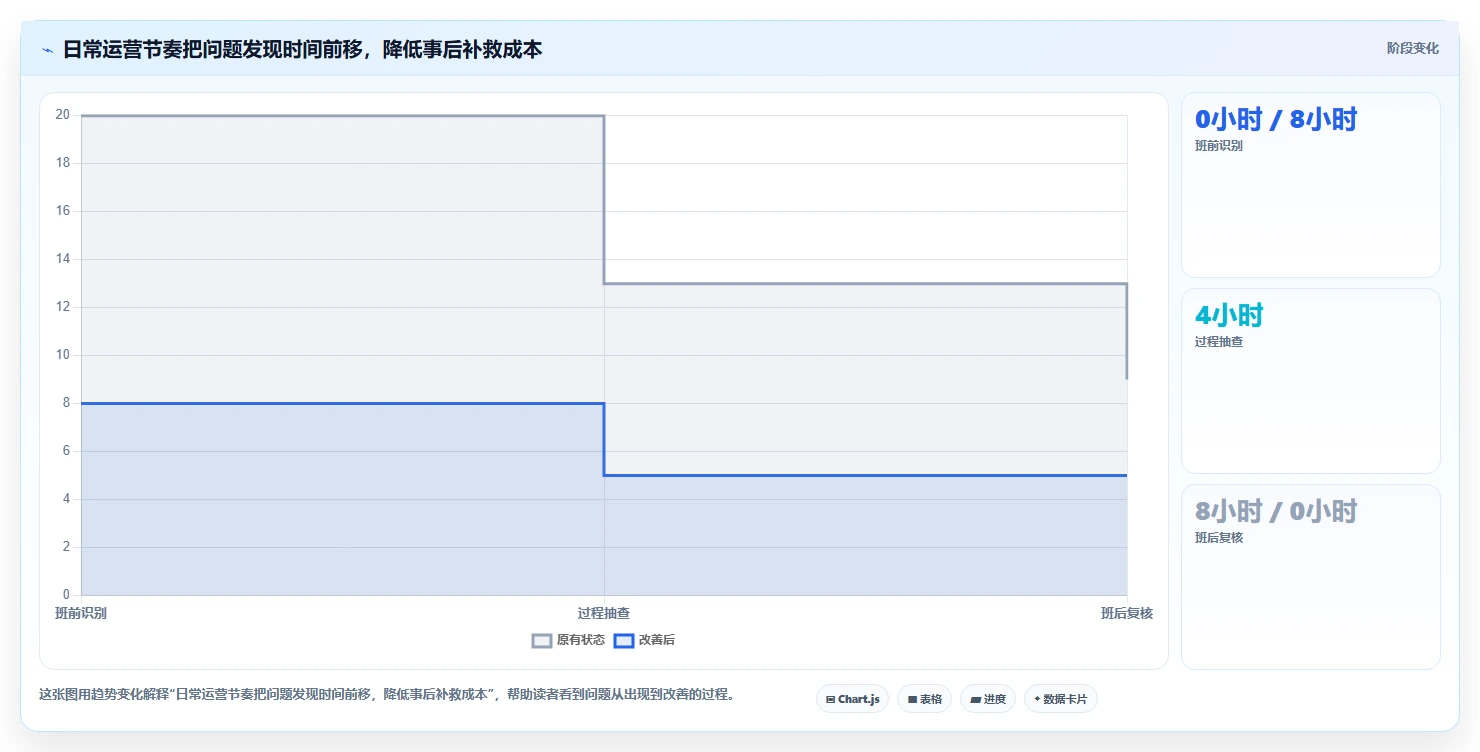The width and height of the screenshot is (1480, 752).
Task: Click the 班前识别 caption in first card
Action: pyautogui.click(x=1219, y=146)
